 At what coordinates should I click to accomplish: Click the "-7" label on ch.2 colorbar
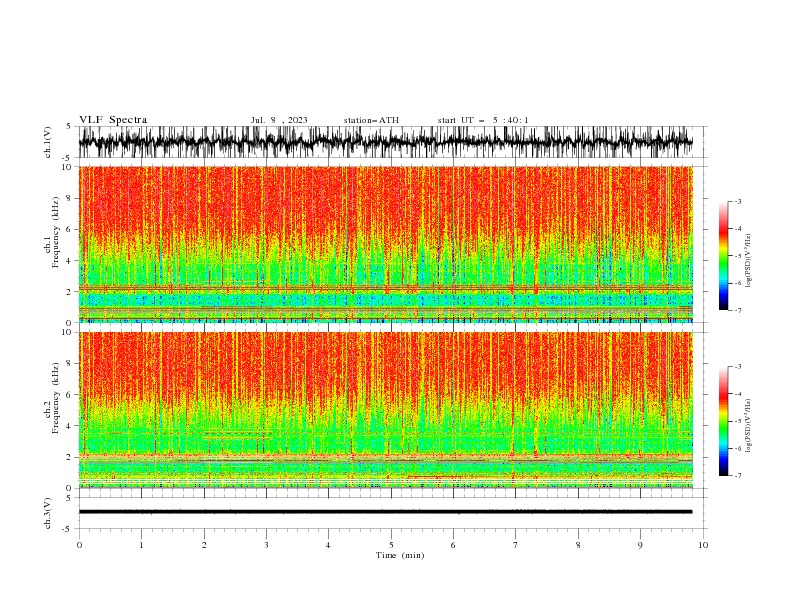pyautogui.click(x=738, y=476)
